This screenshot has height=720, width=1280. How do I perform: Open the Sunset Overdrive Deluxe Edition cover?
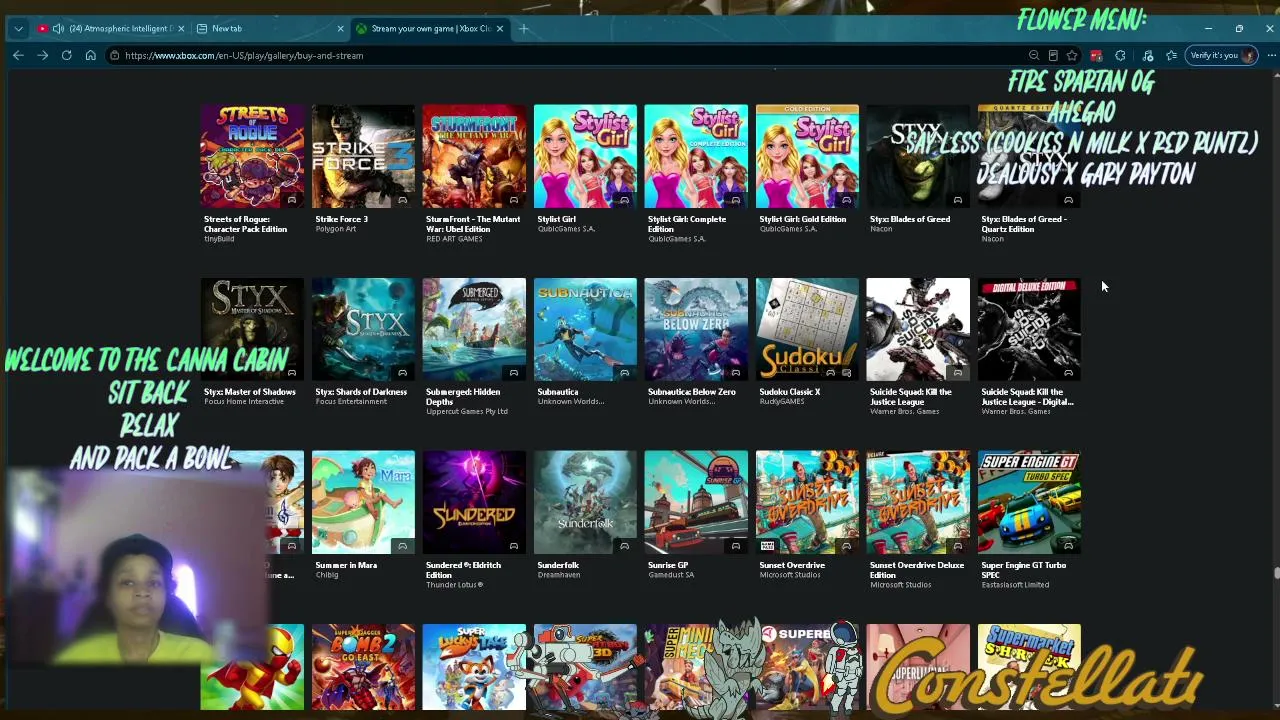[918, 503]
